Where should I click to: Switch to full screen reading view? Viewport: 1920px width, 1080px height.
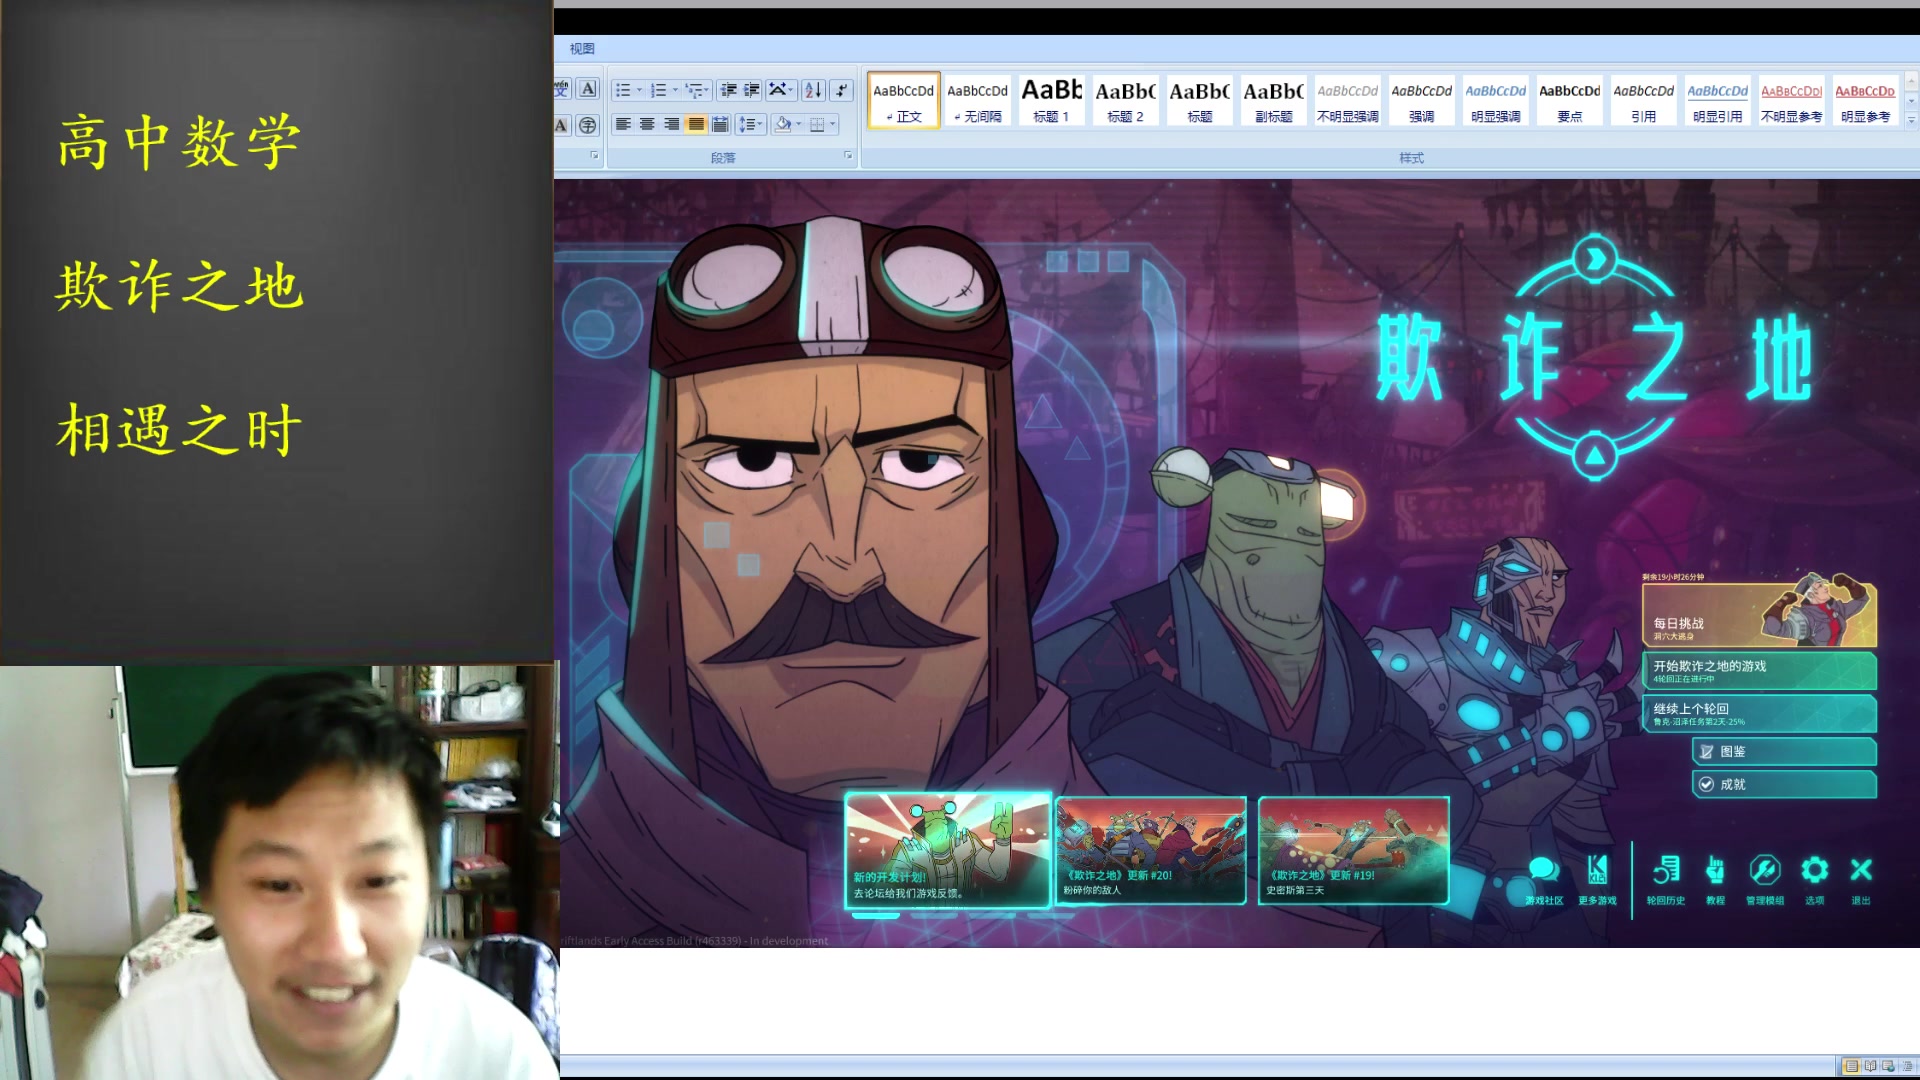click(1870, 1066)
